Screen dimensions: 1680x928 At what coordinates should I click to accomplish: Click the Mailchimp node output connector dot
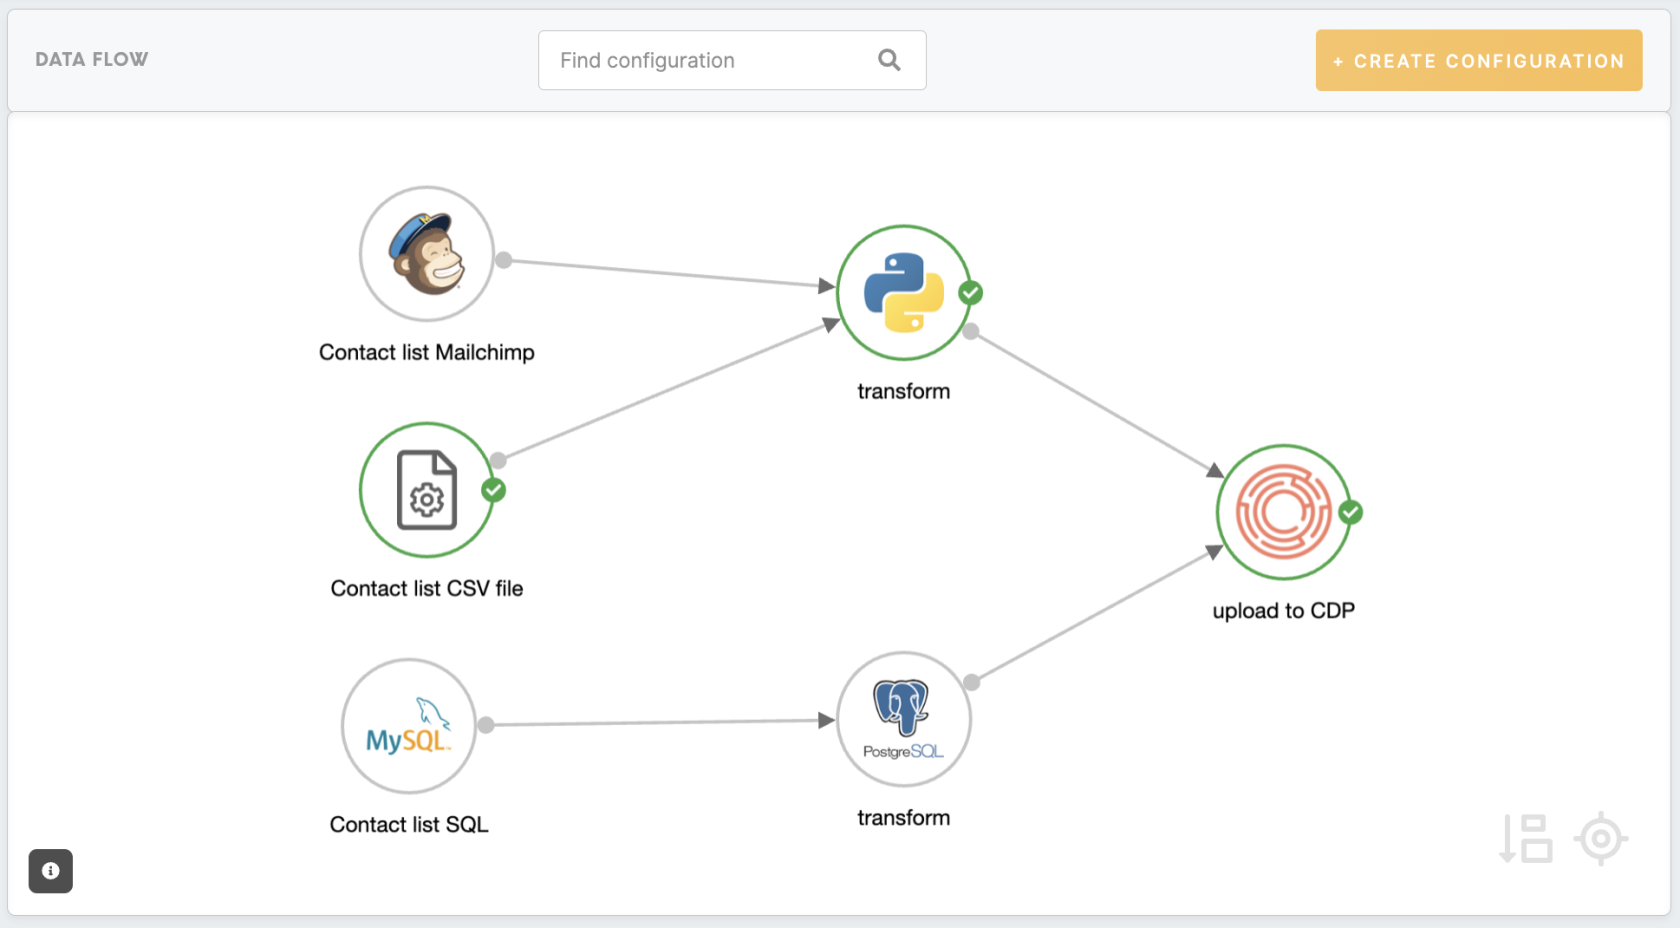coord(504,260)
